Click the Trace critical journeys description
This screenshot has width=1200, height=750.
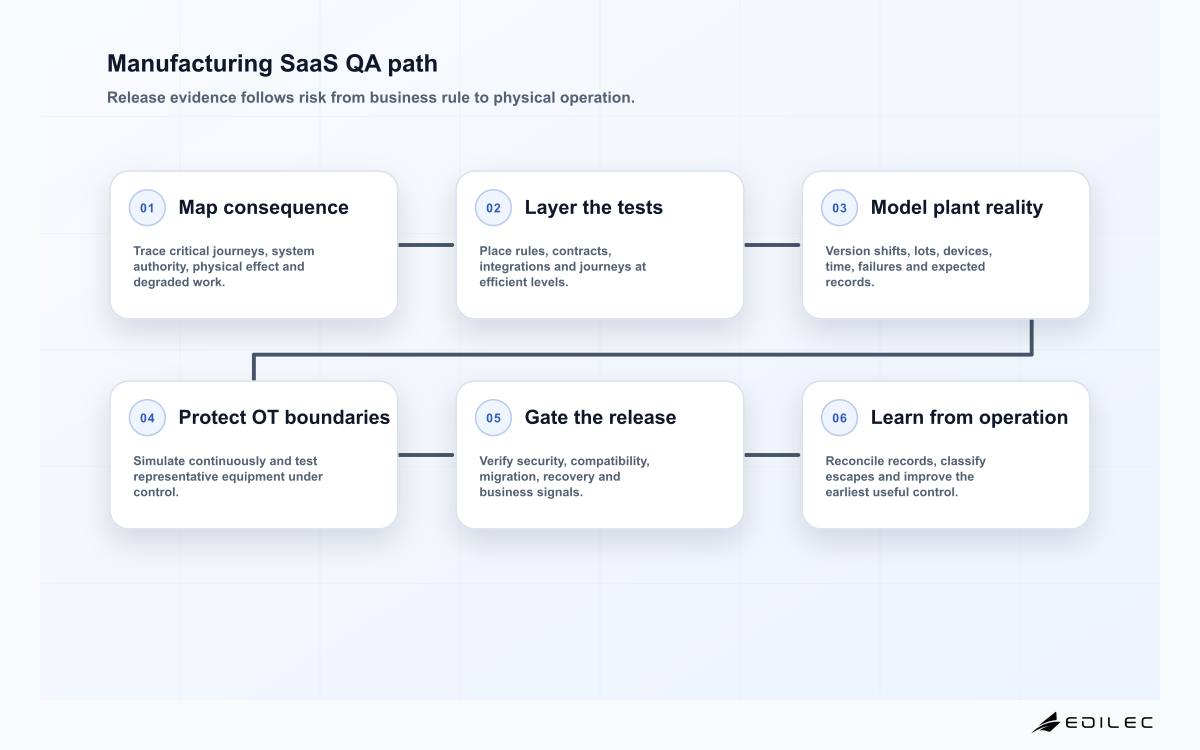pos(224,267)
